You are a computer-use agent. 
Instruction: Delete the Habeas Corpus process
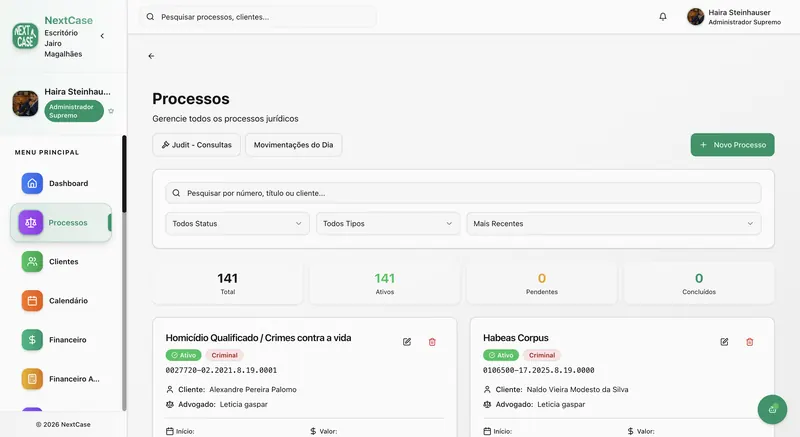coord(749,342)
